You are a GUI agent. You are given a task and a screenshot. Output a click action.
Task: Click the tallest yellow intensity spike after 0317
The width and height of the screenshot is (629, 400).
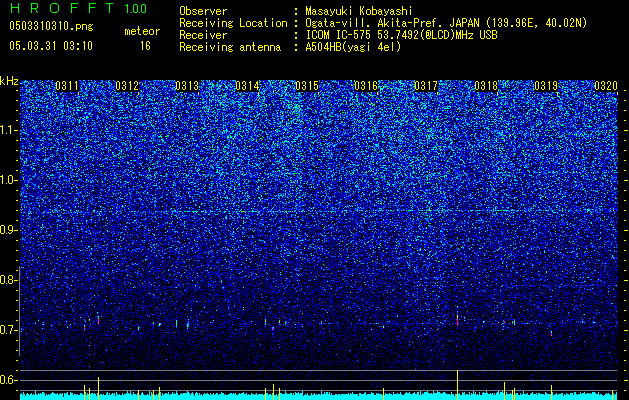pos(457,385)
